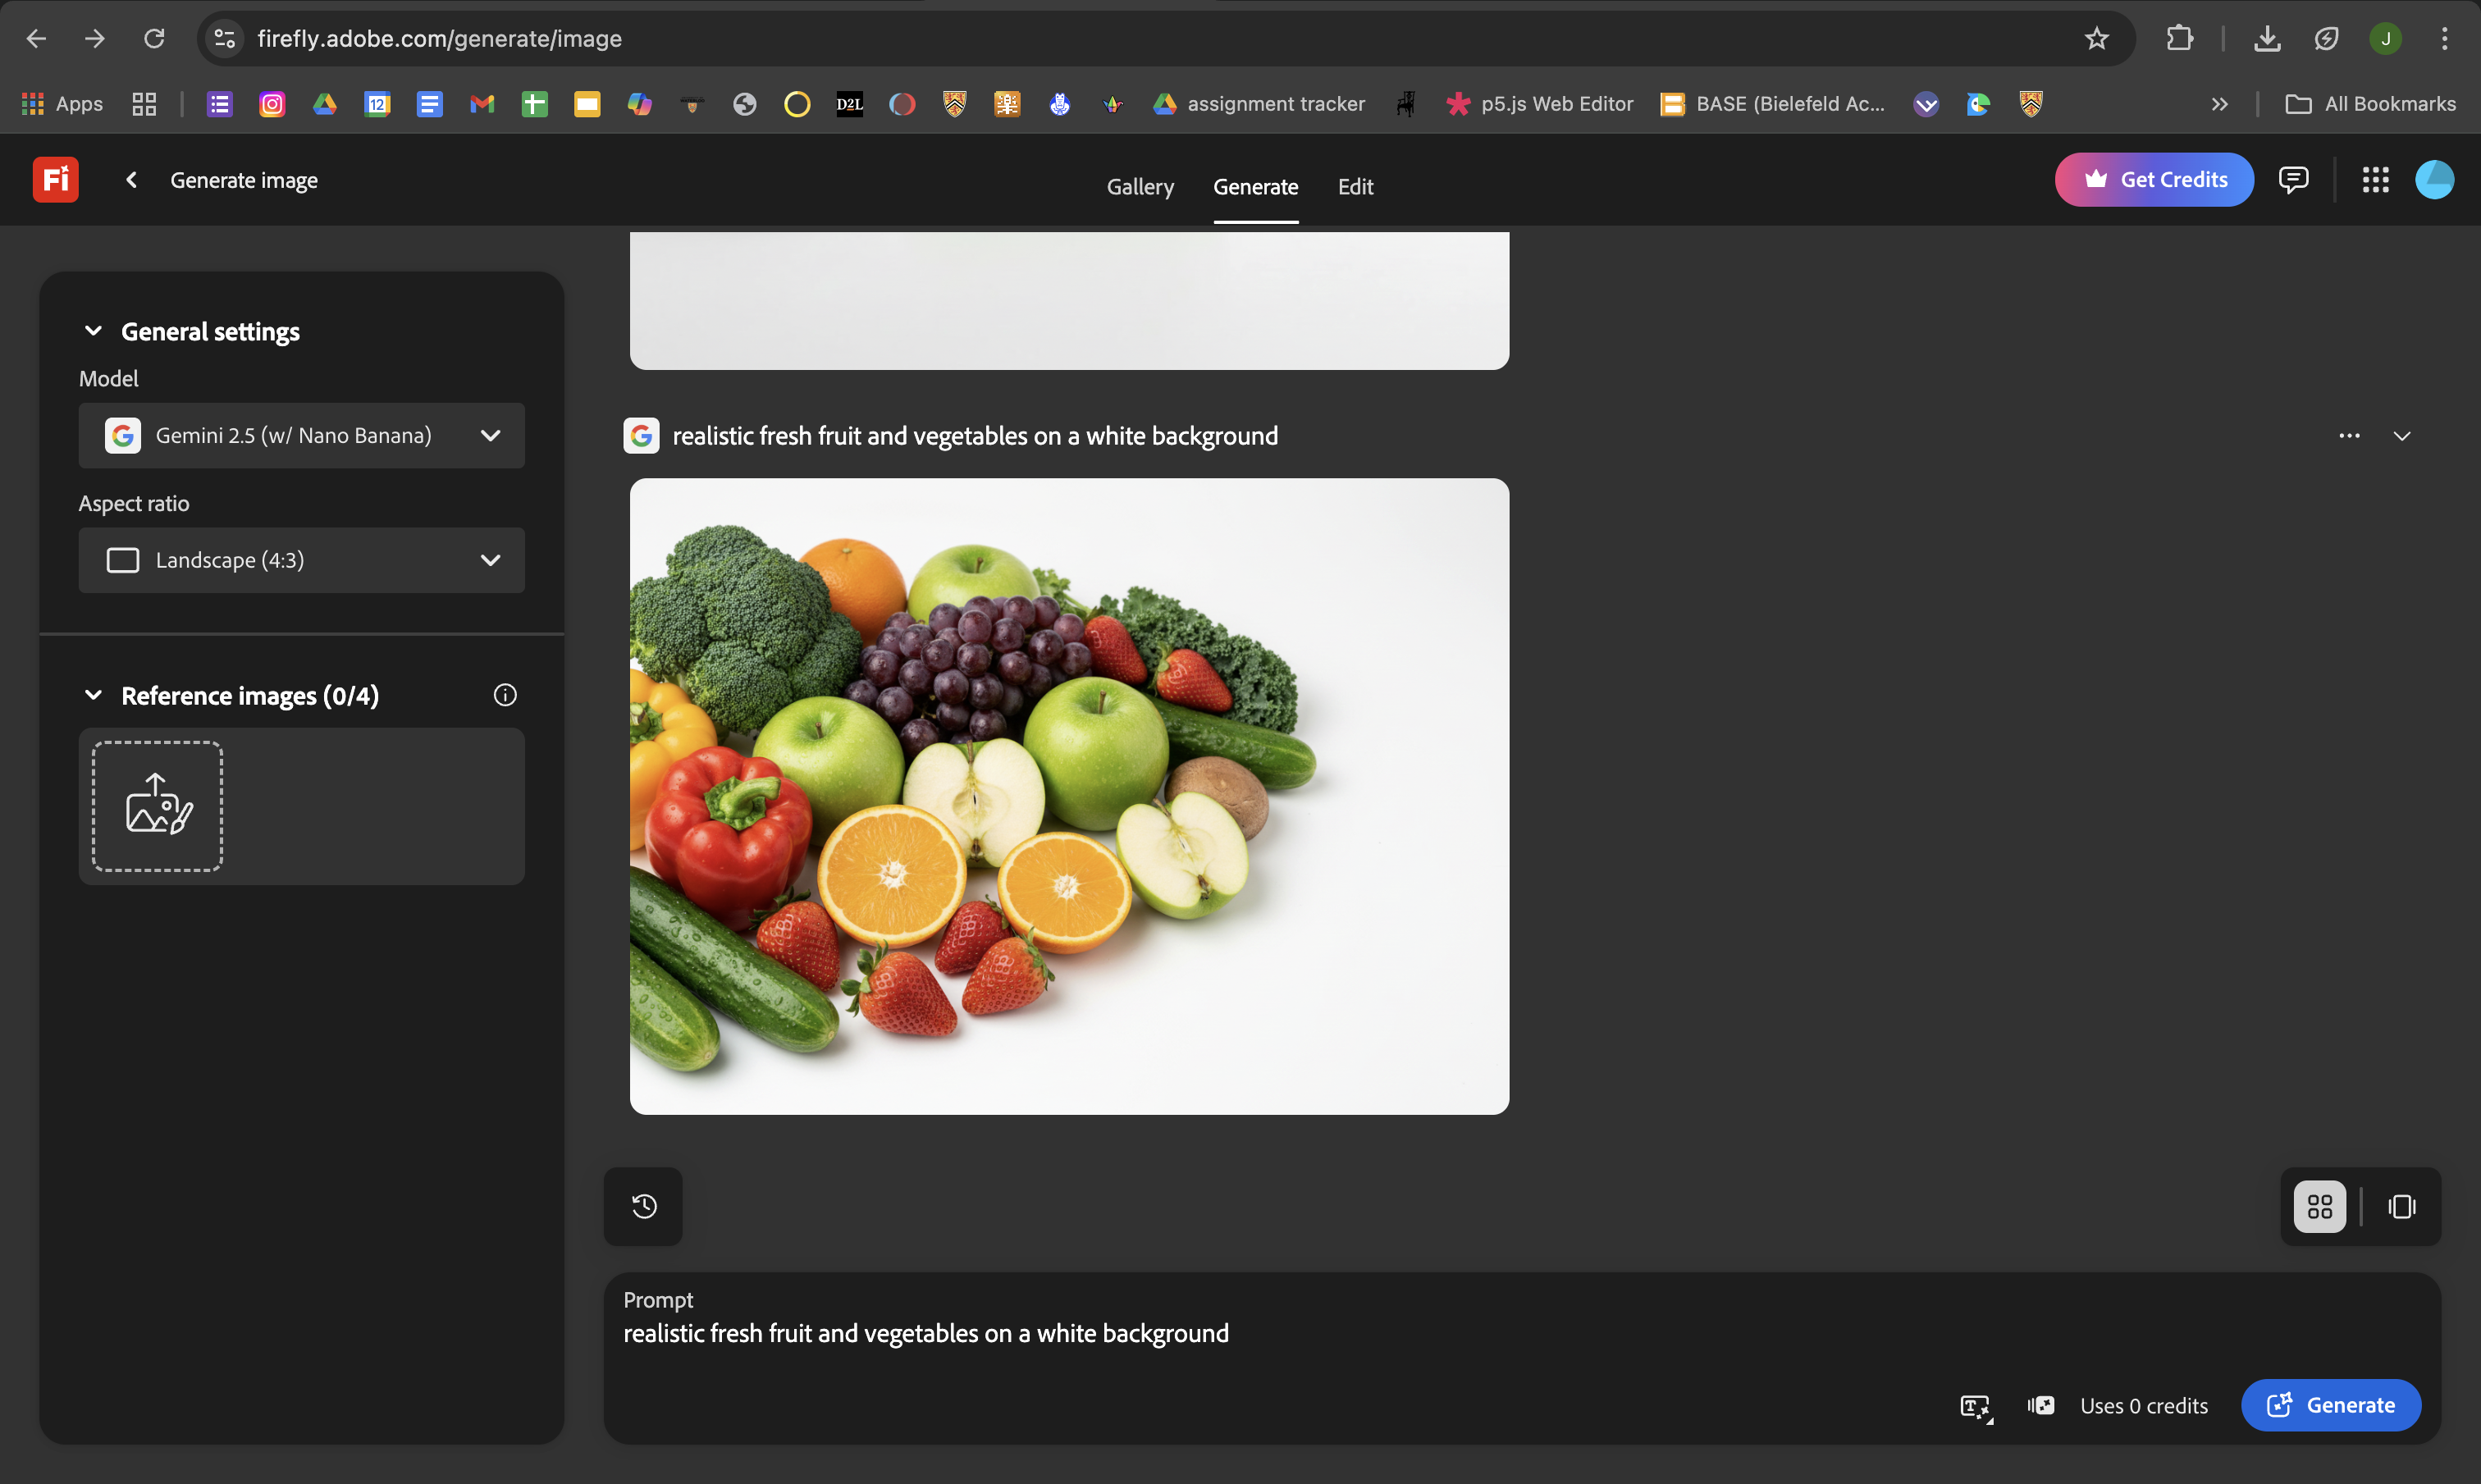
Task: Select the Generate tab
Action: pos(1255,186)
